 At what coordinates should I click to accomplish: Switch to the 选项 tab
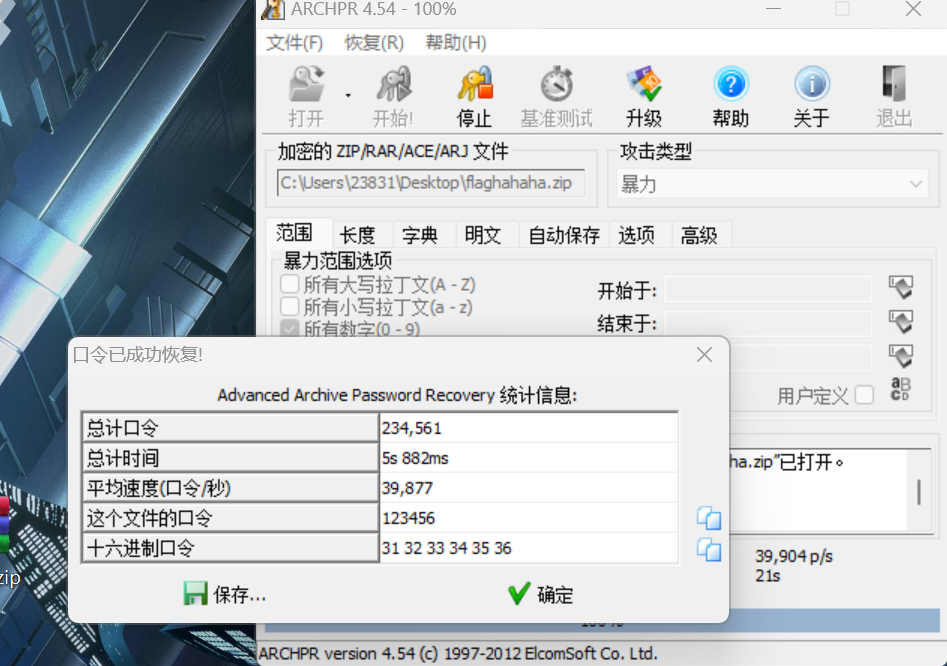pos(637,235)
